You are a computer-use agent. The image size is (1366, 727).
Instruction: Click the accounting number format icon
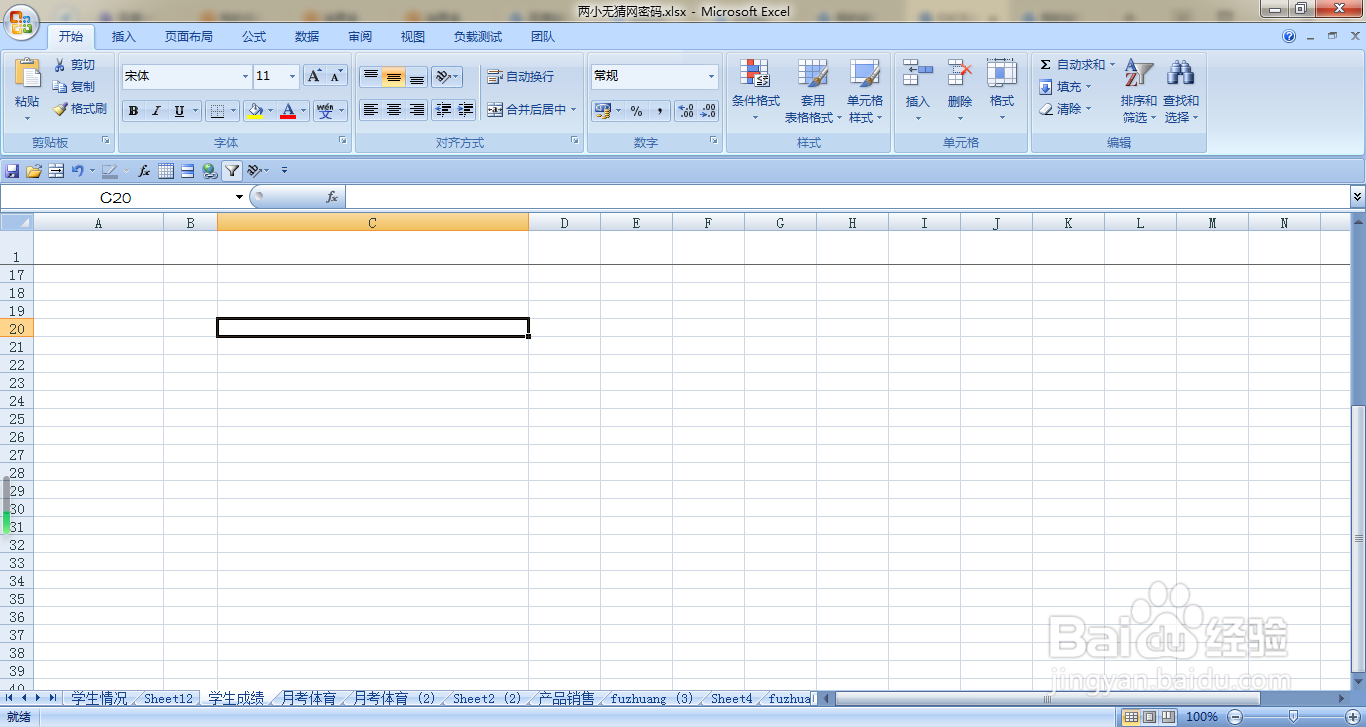point(602,111)
